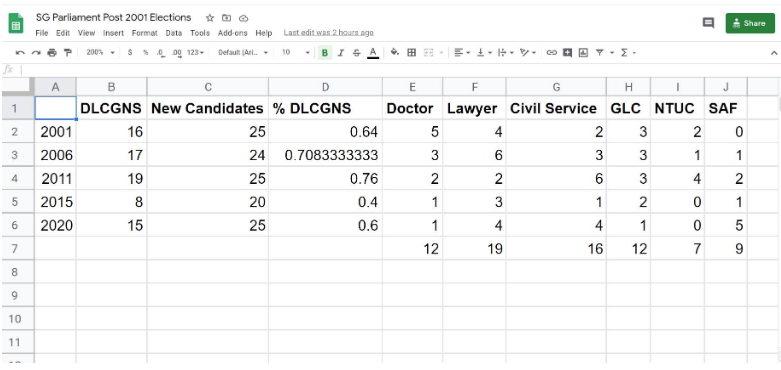Open the comment history
Screen dimensions: 781x370
coord(708,23)
